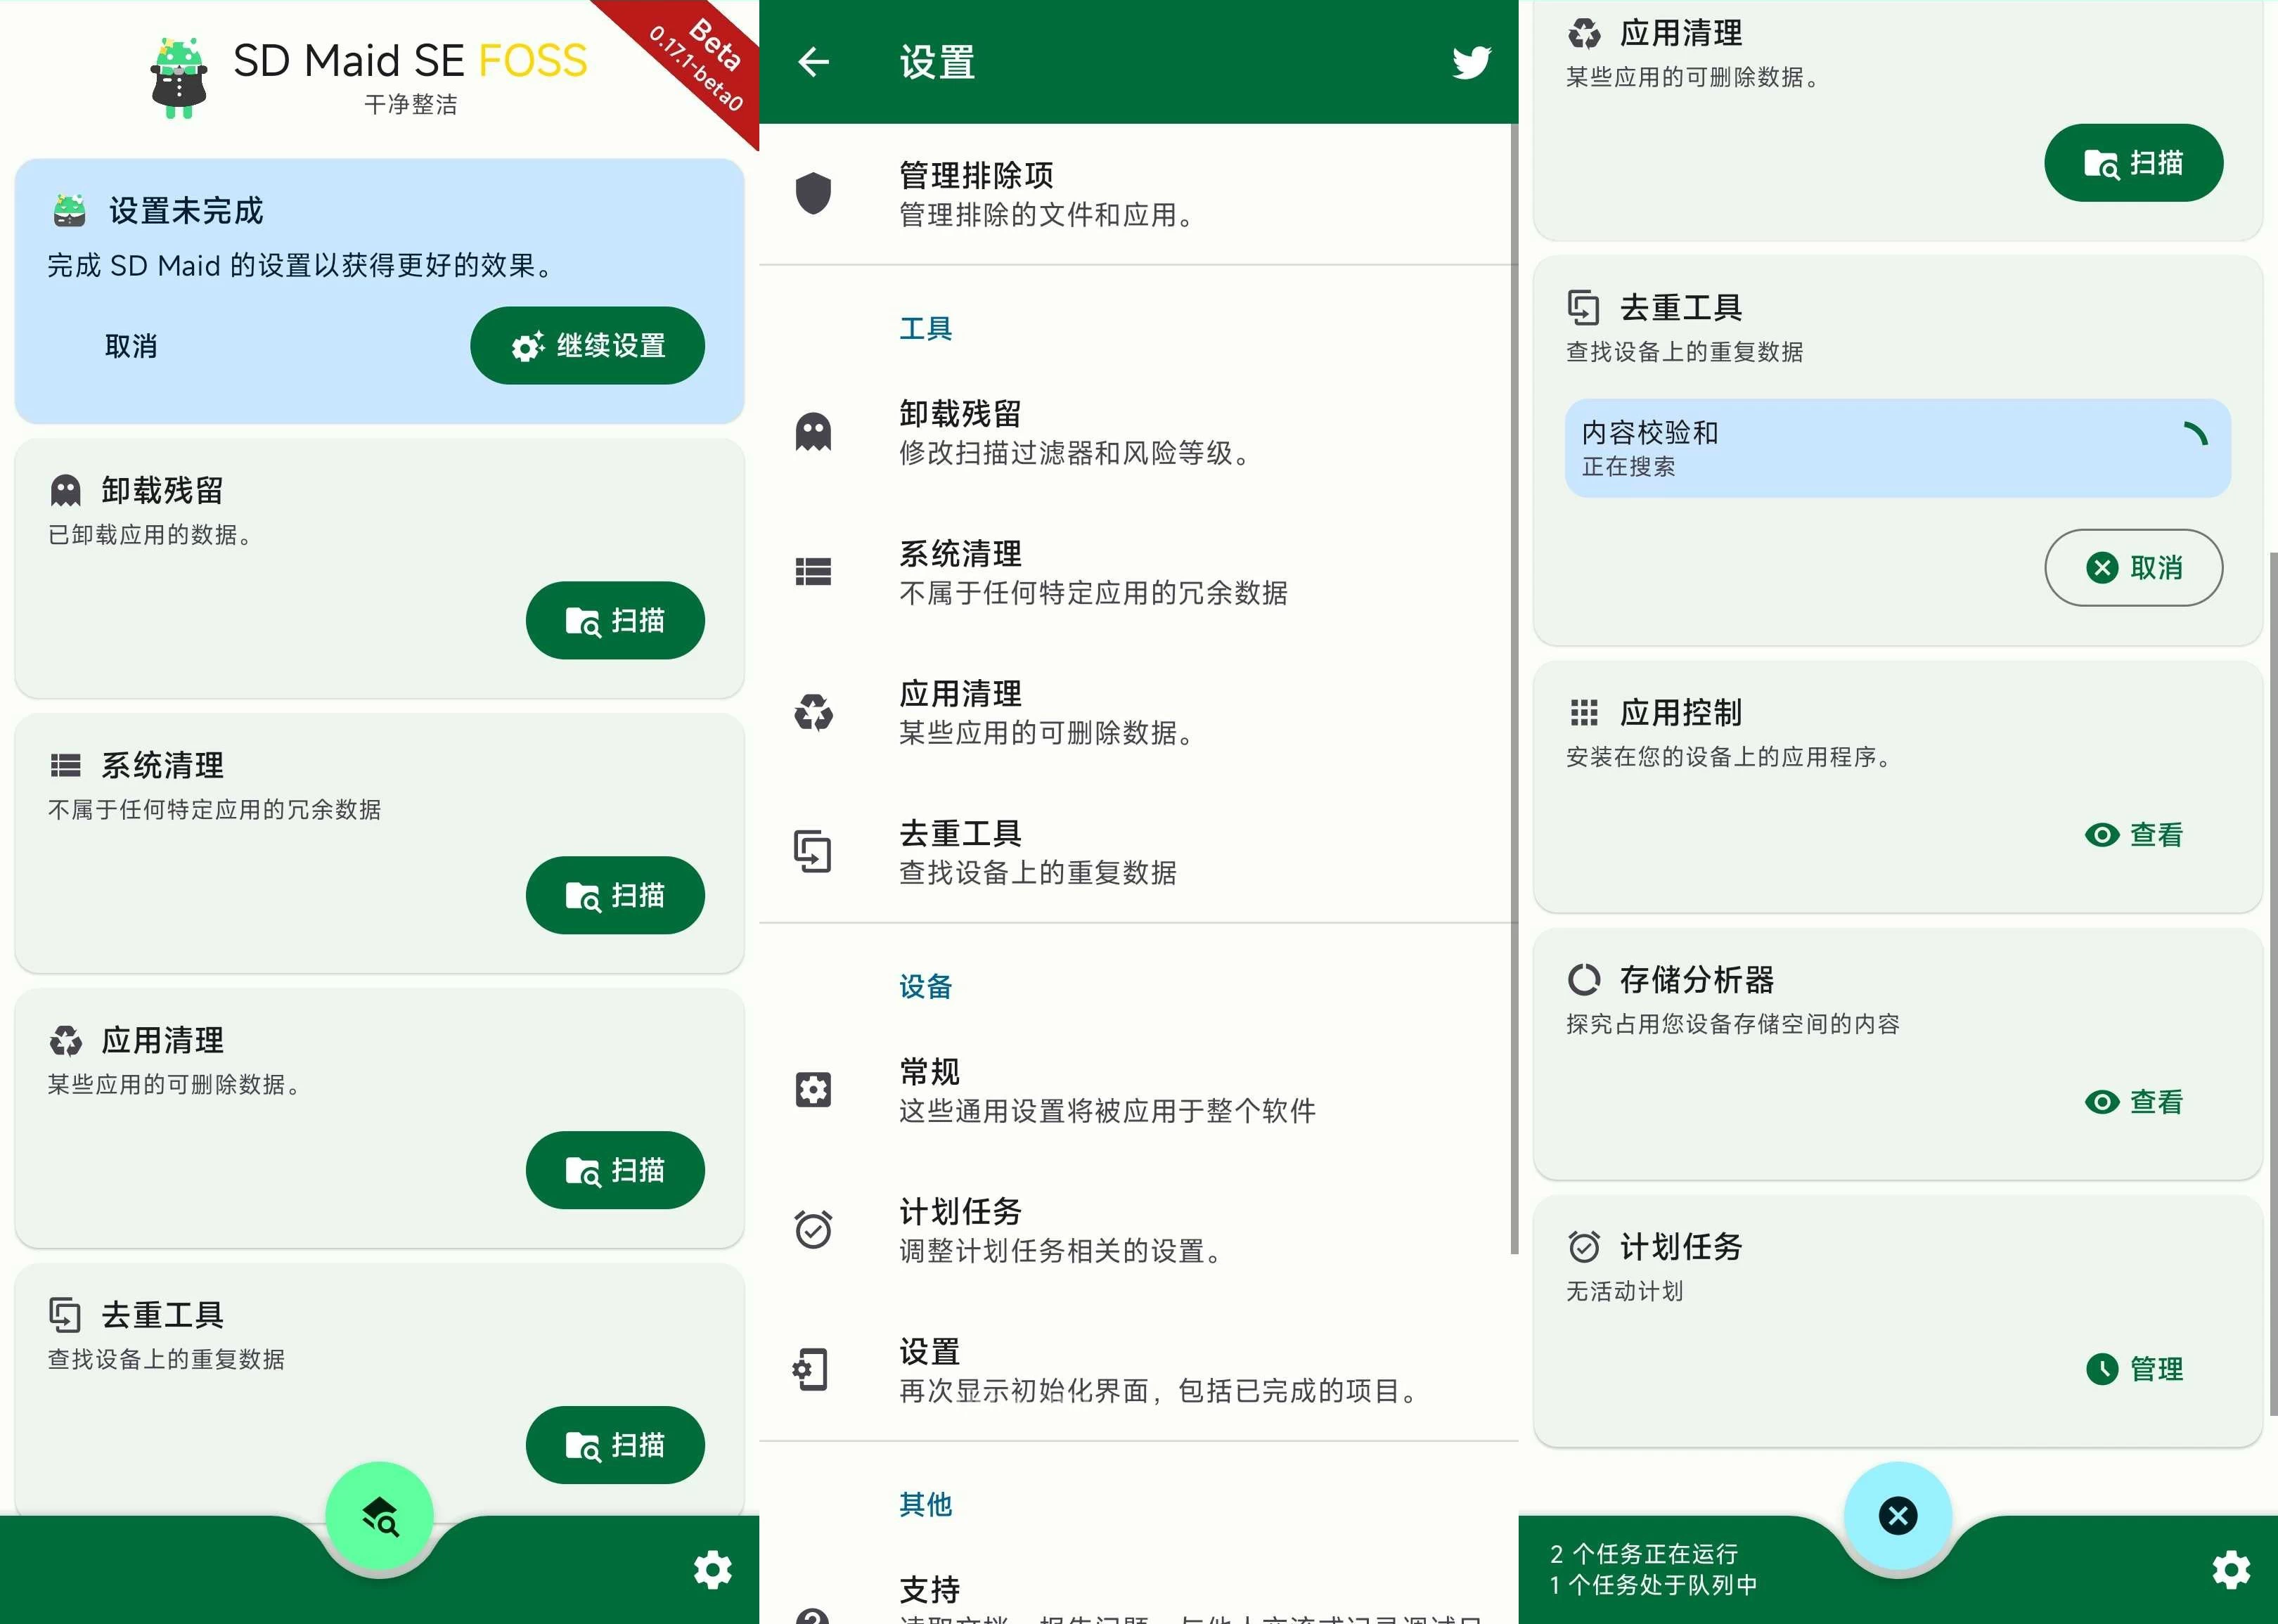Click the shield icon beside 管理排除项
2278x1624 pixels.
pos(813,194)
